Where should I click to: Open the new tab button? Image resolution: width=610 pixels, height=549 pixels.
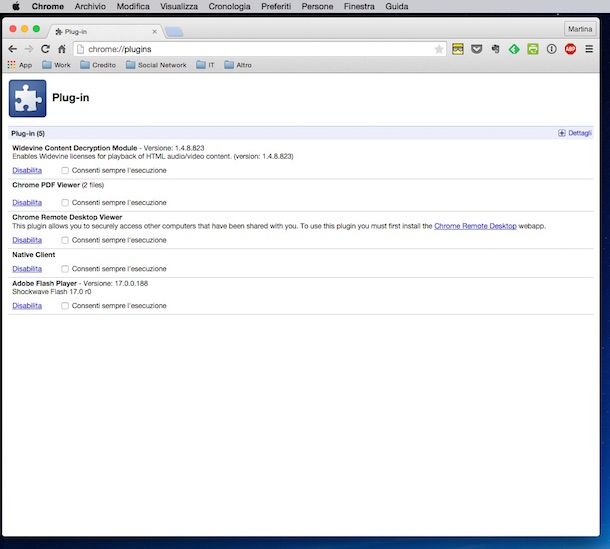[174, 32]
